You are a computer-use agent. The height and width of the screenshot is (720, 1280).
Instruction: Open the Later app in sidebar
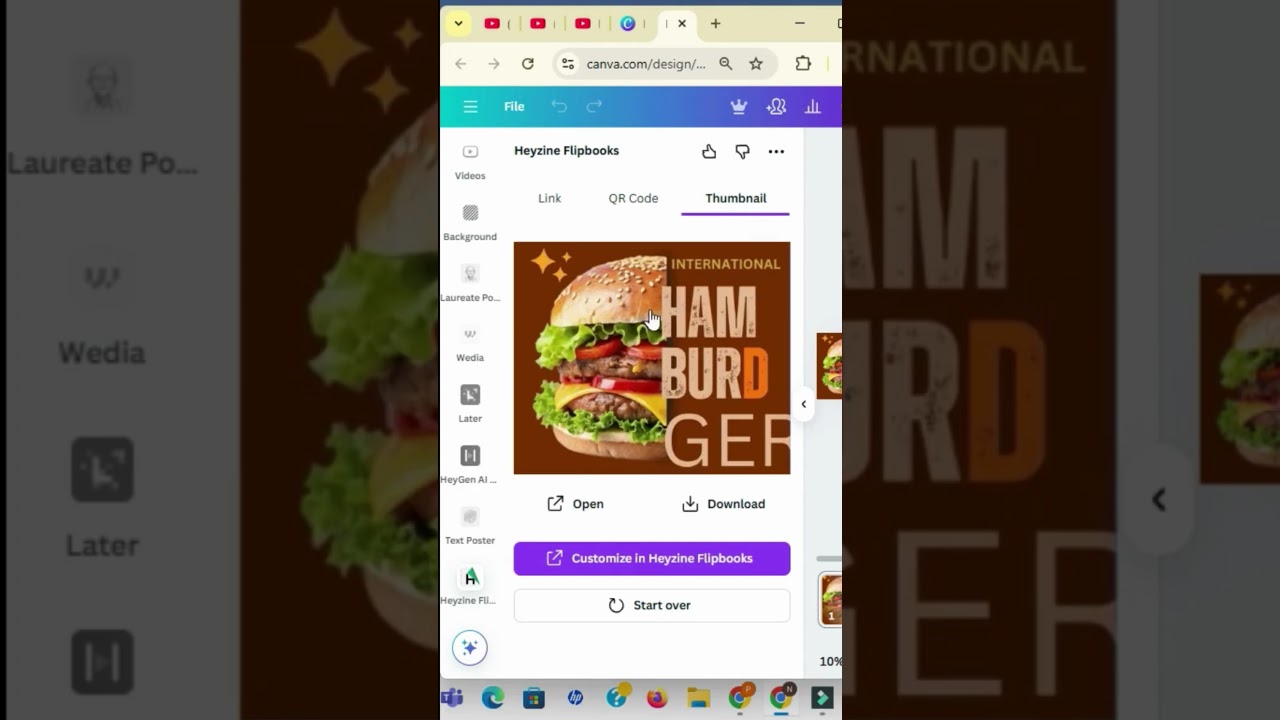[x=470, y=404]
